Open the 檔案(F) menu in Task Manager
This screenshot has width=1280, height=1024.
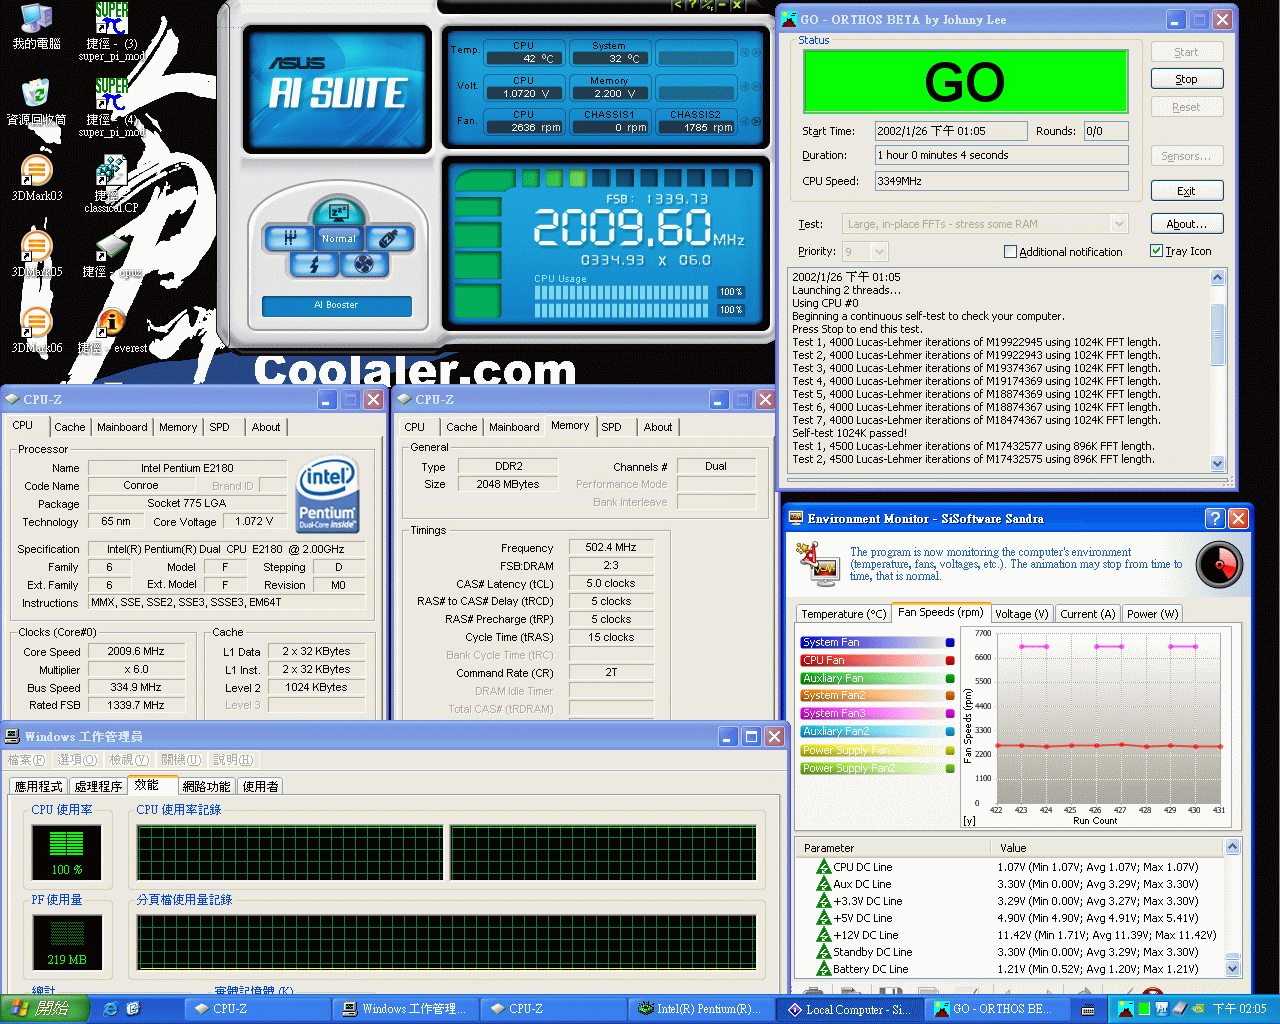tap(27, 760)
